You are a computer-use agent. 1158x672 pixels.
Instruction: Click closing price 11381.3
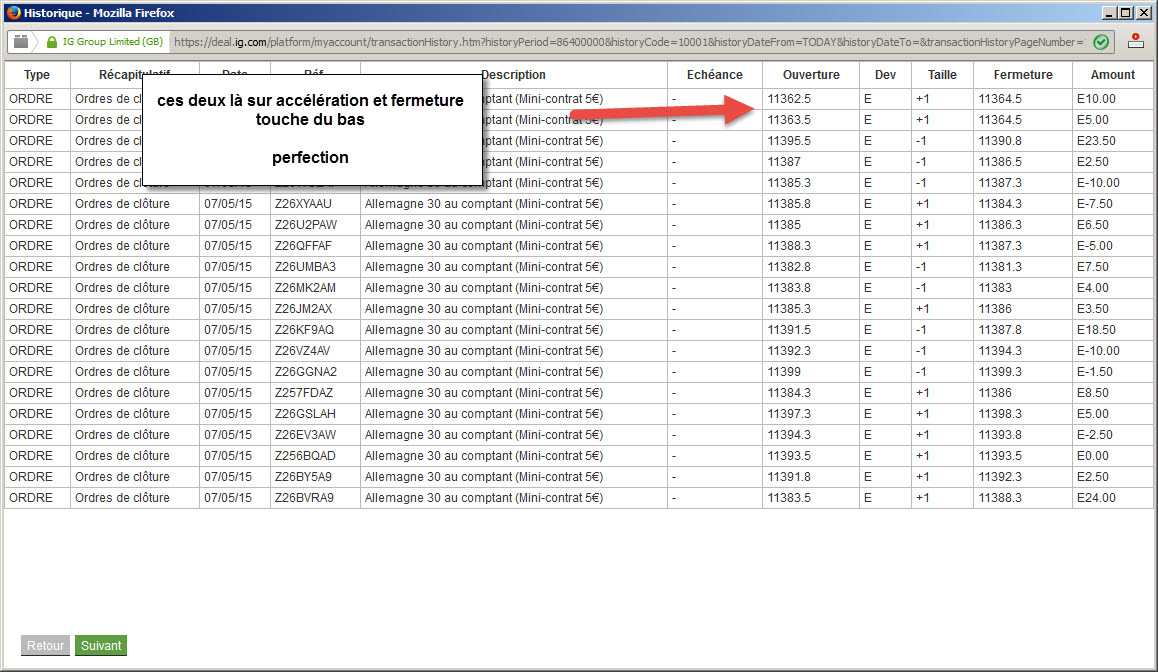coord(1000,267)
